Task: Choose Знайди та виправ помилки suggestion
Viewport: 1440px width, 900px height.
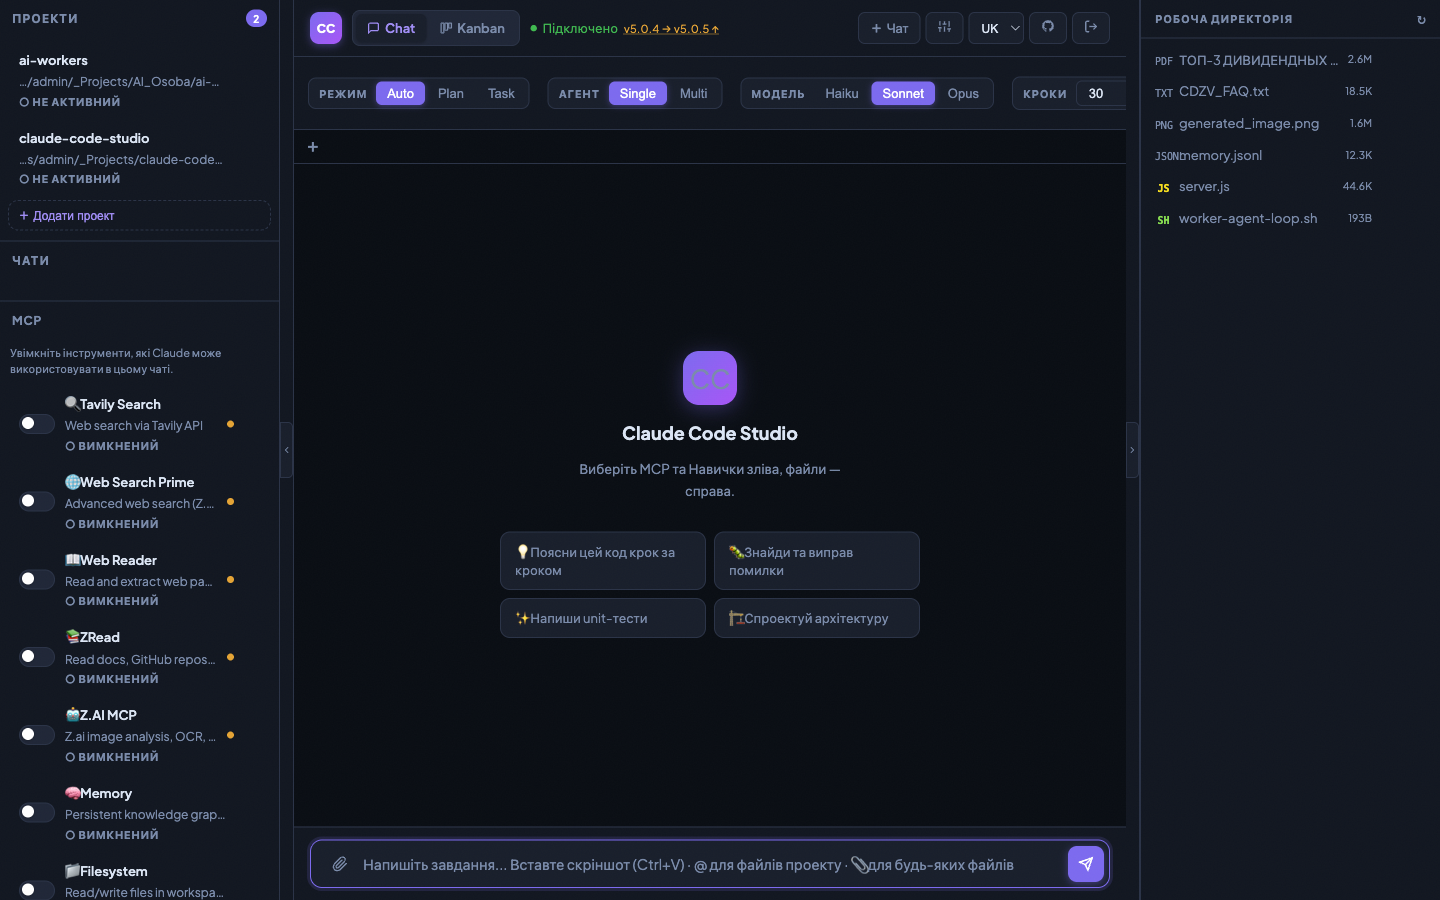Action: coord(817,561)
